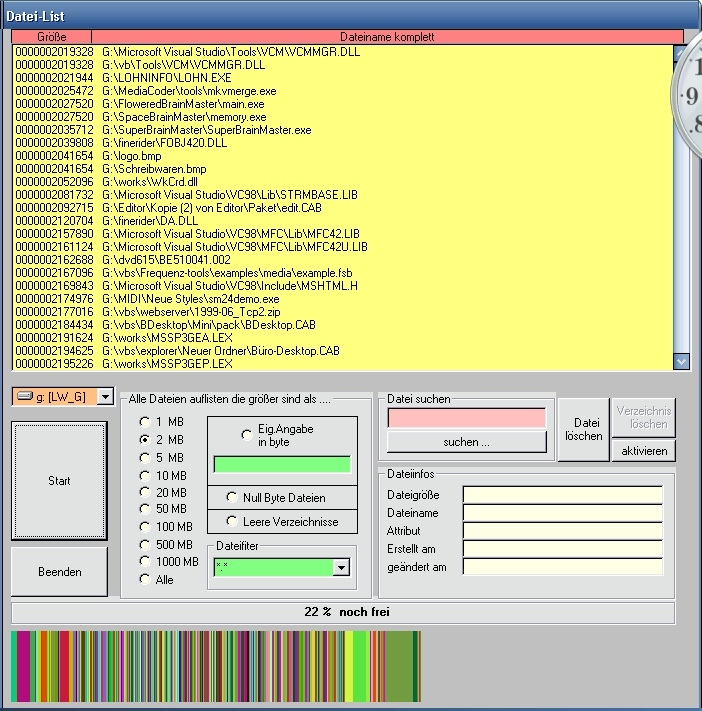Click the Dateiname komplett column header
Viewport: 702px width, 711px height.
[x=387, y=37]
